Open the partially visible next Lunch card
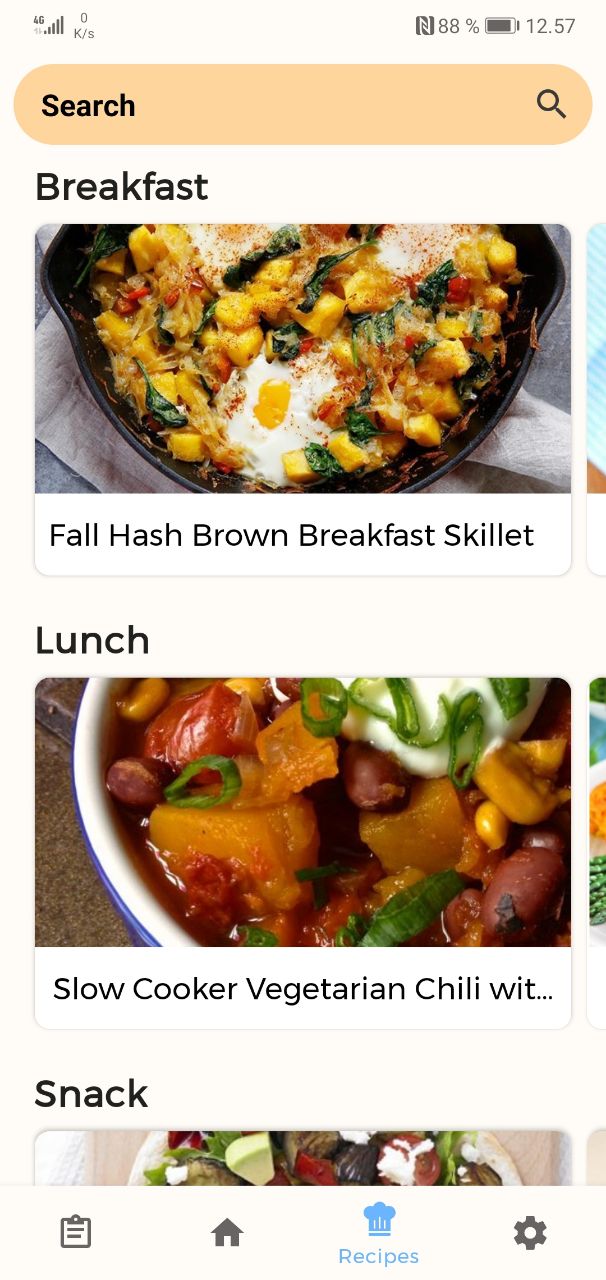 click(597, 853)
